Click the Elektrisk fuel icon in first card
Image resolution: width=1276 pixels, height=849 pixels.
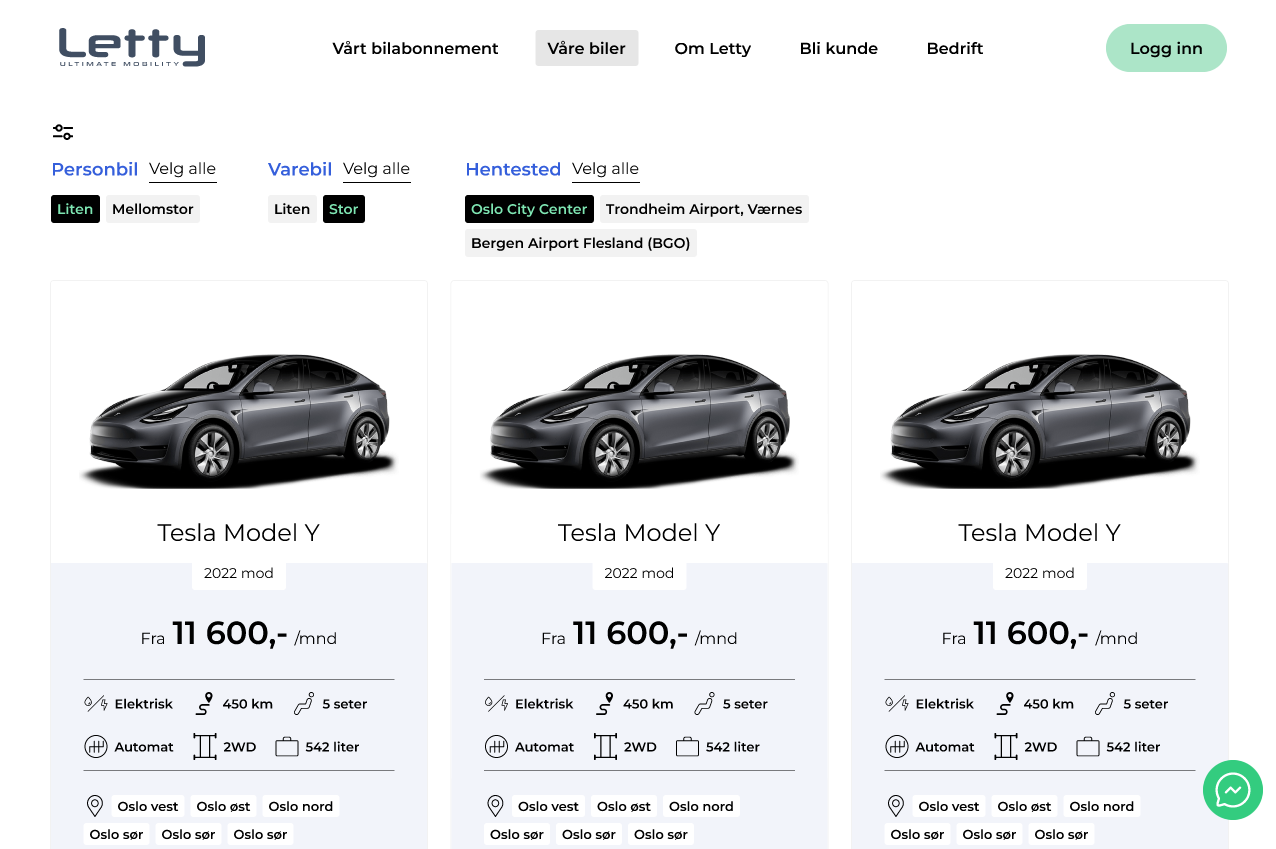tap(96, 704)
